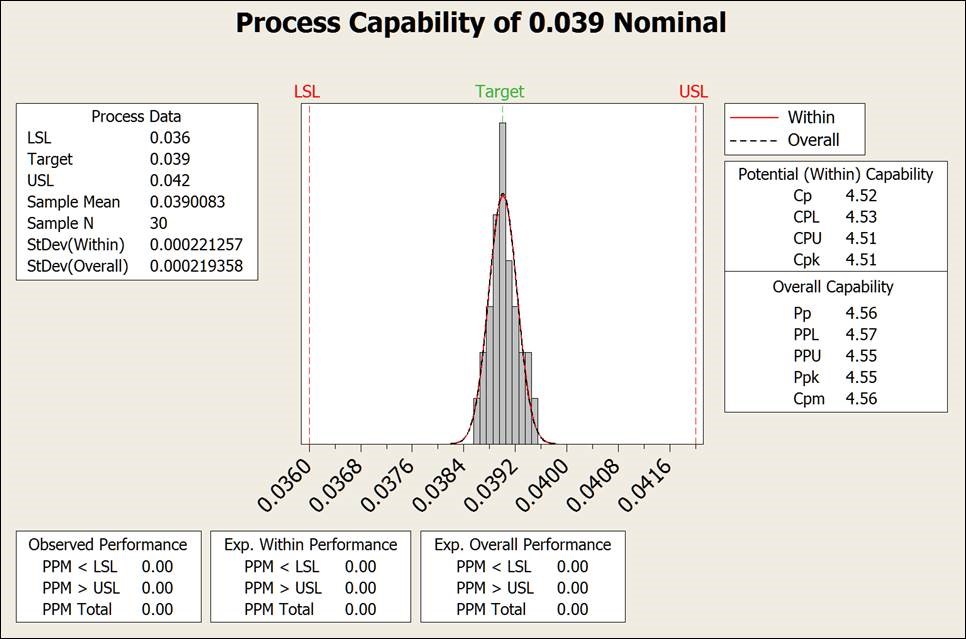Click the USL value 0.042

[170, 181]
